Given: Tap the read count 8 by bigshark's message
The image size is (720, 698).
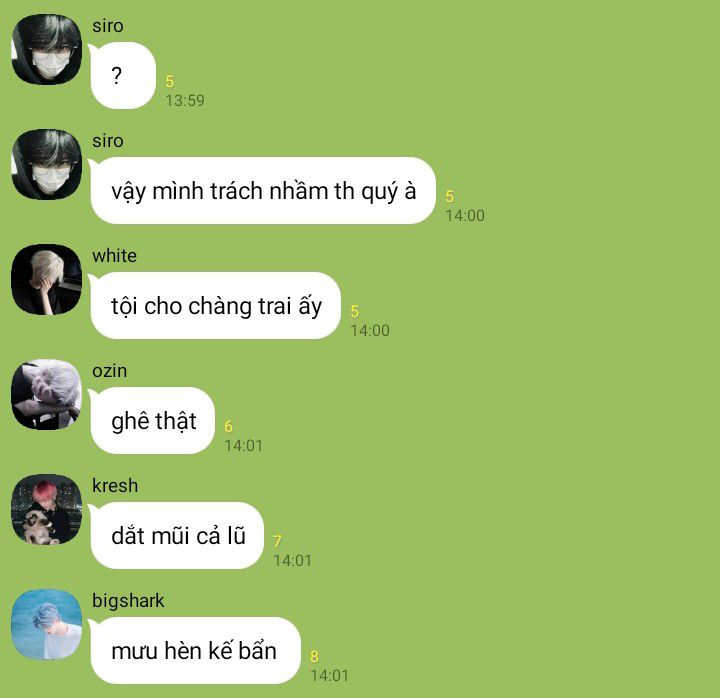Looking at the screenshot, I should coord(315,657).
